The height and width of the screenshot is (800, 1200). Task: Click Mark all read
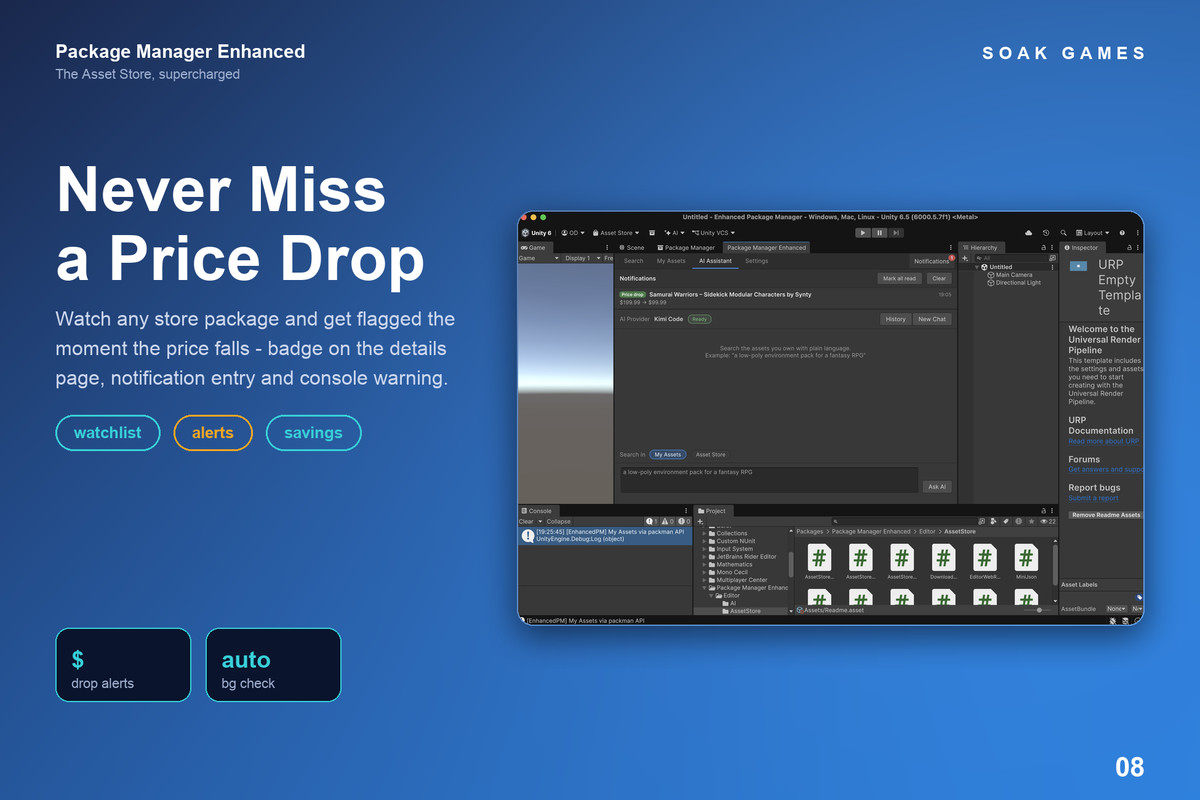click(900, 278)
